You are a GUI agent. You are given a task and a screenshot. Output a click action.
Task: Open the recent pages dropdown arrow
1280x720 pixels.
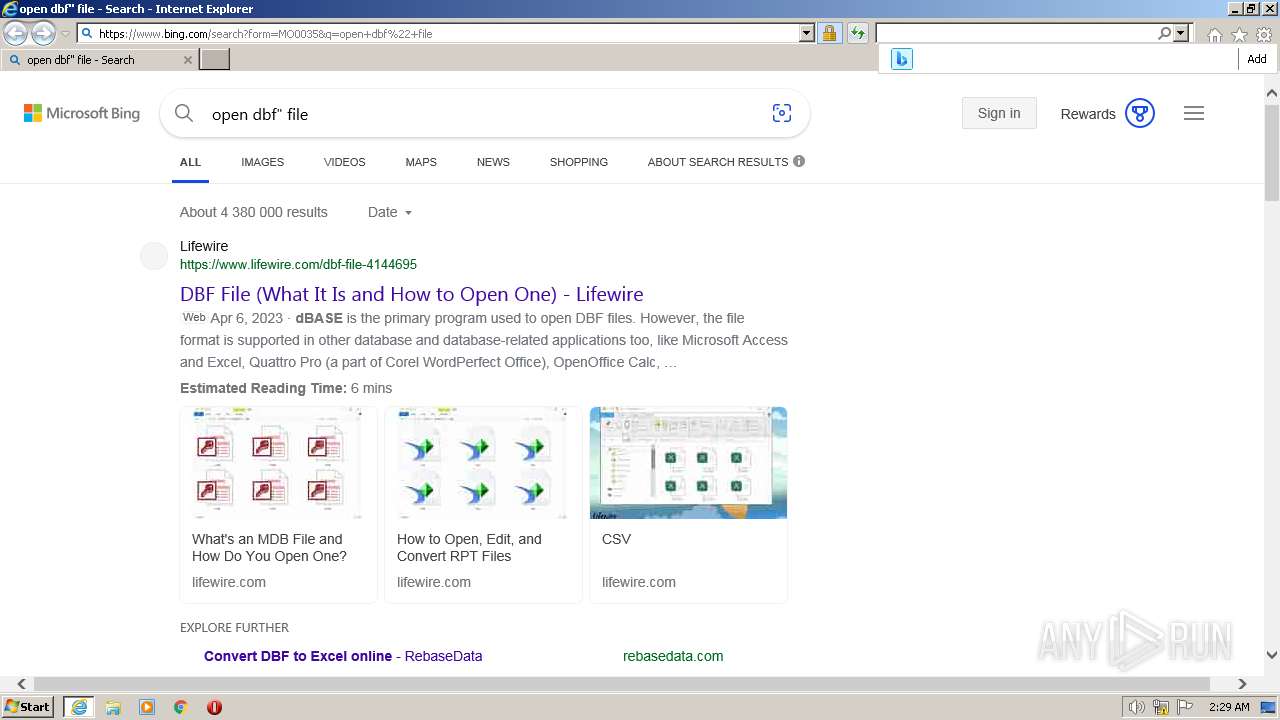65,34
